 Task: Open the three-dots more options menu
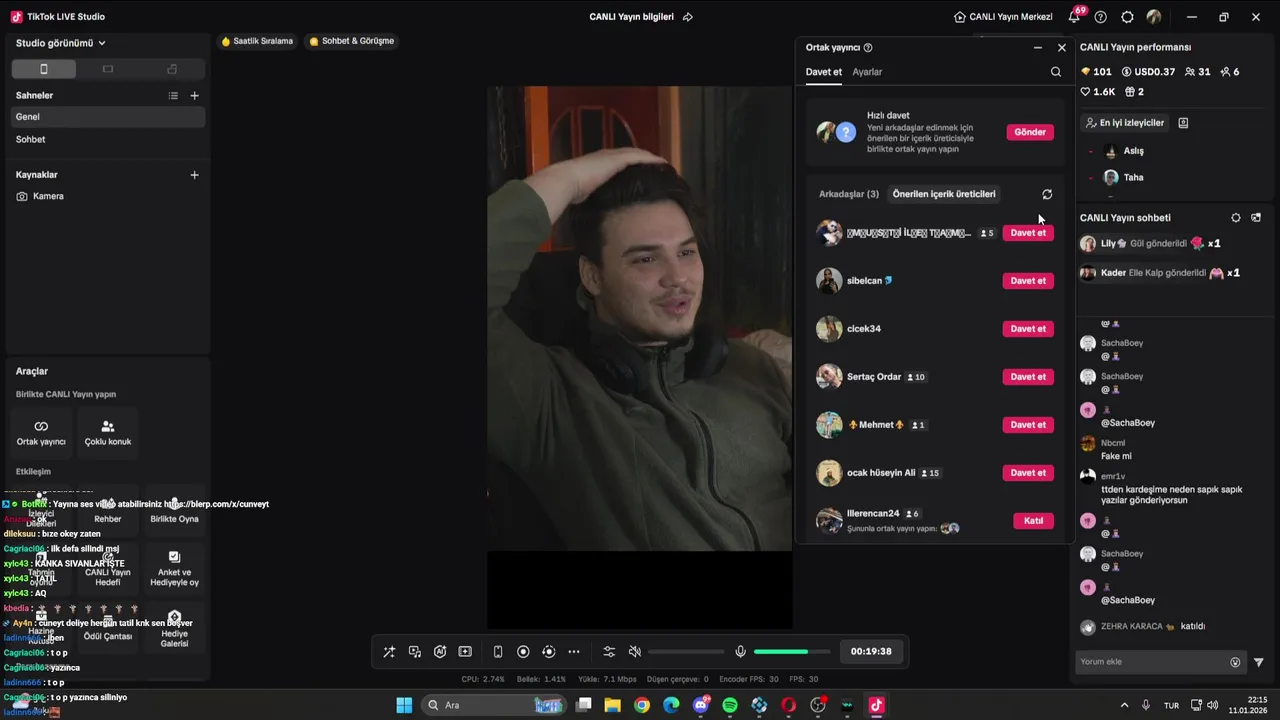(x=574, y=652)
